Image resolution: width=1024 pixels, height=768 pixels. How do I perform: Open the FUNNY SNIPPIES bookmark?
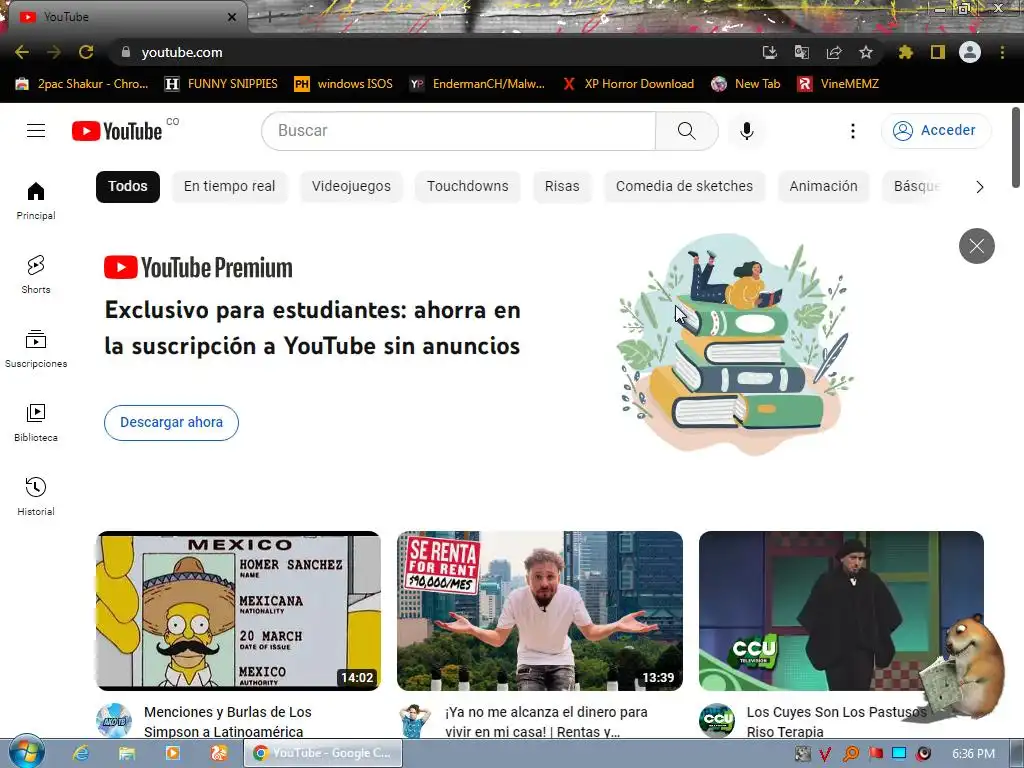(221, 84)
